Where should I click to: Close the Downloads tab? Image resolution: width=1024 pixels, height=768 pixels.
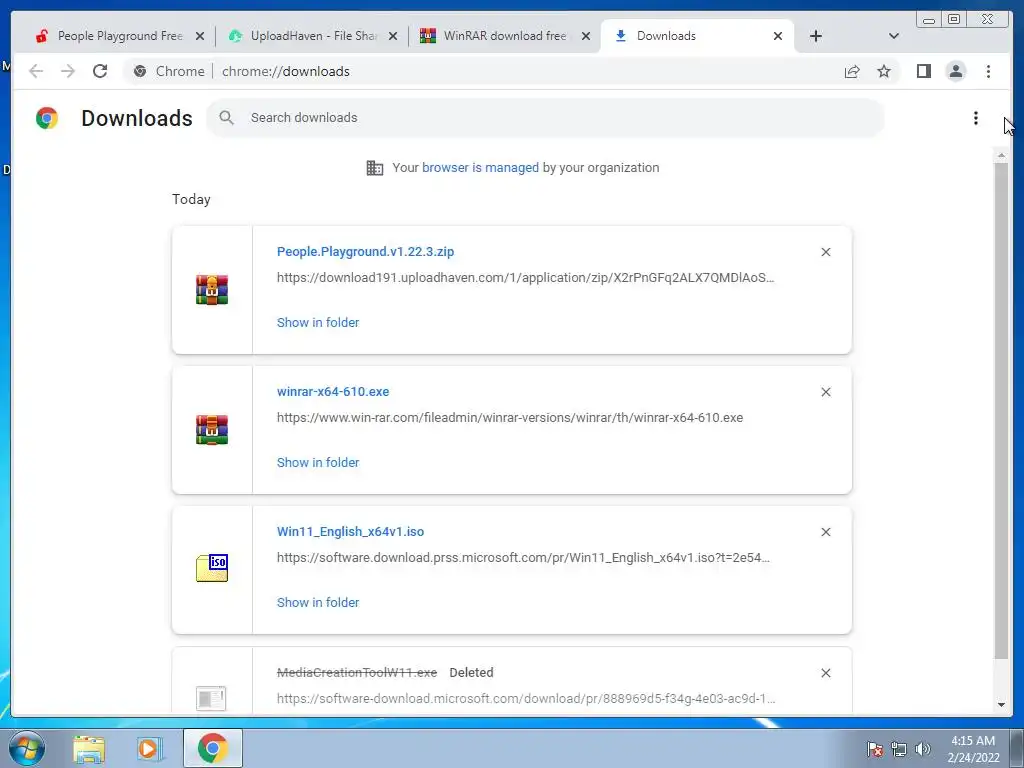point(778,36)
